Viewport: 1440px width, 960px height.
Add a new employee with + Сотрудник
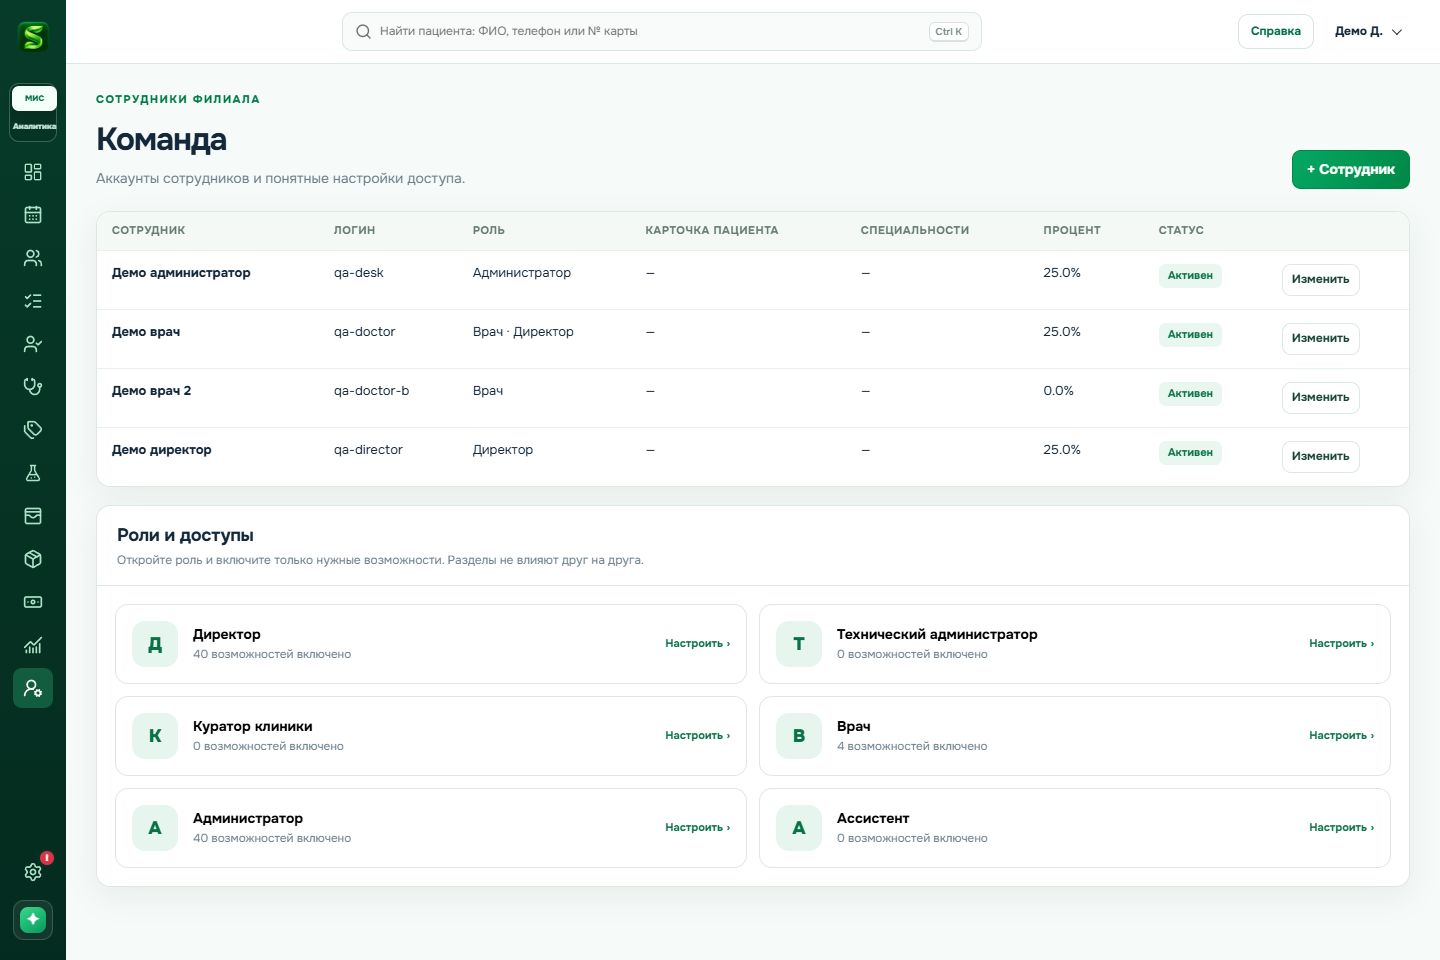point(1350,169)
